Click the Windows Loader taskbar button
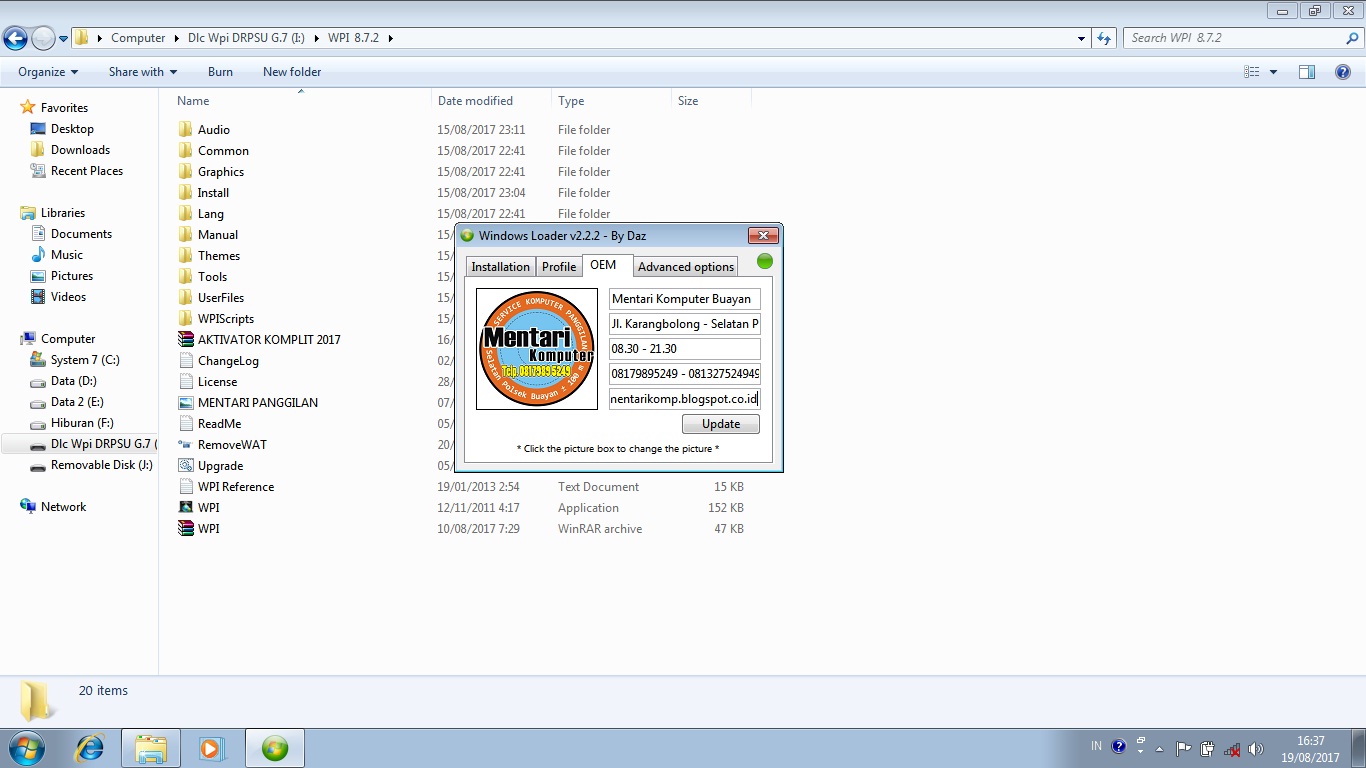This screenshot has width=1366, height=768. [274, 748]
